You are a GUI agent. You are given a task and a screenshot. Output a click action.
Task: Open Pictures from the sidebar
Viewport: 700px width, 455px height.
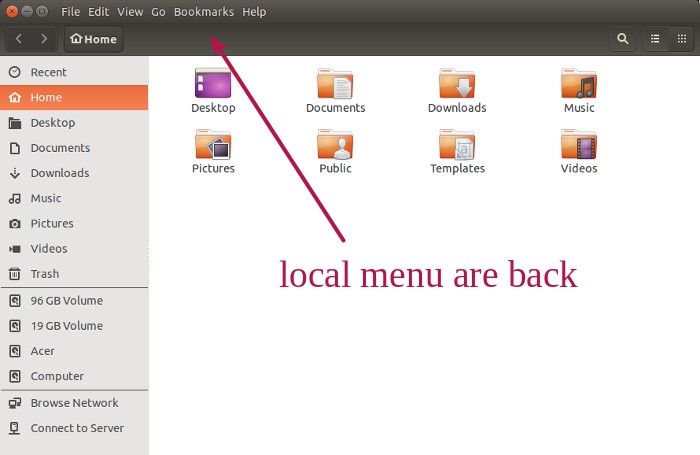pos(74,223)
